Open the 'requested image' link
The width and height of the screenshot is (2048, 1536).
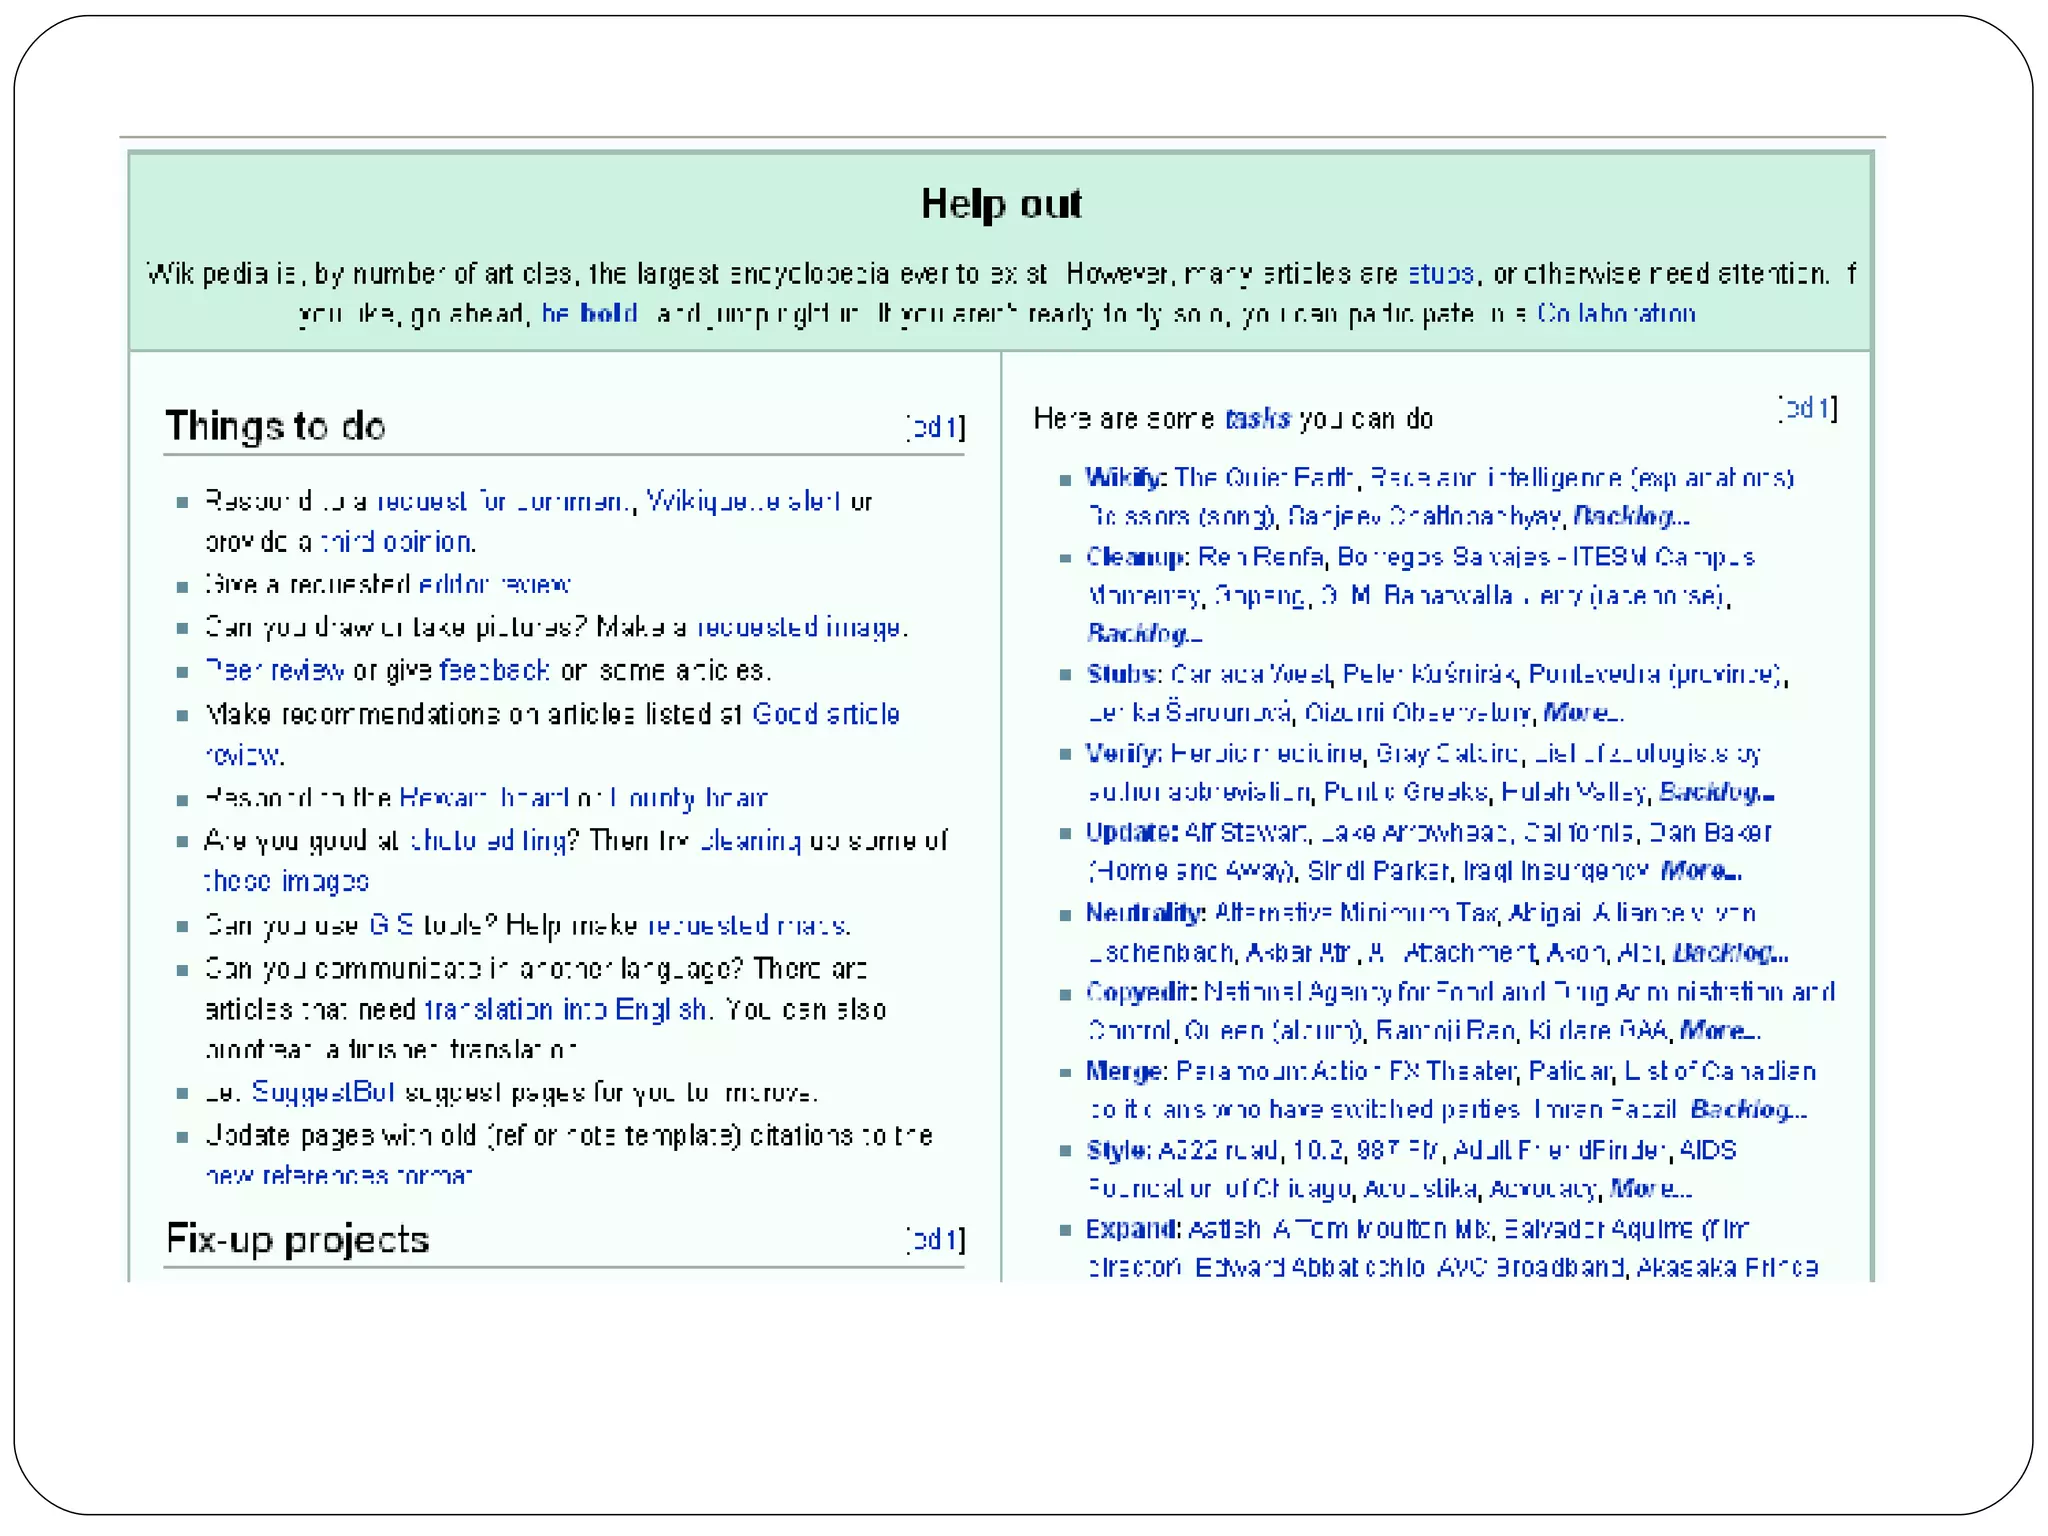click(x=801, y=627)
